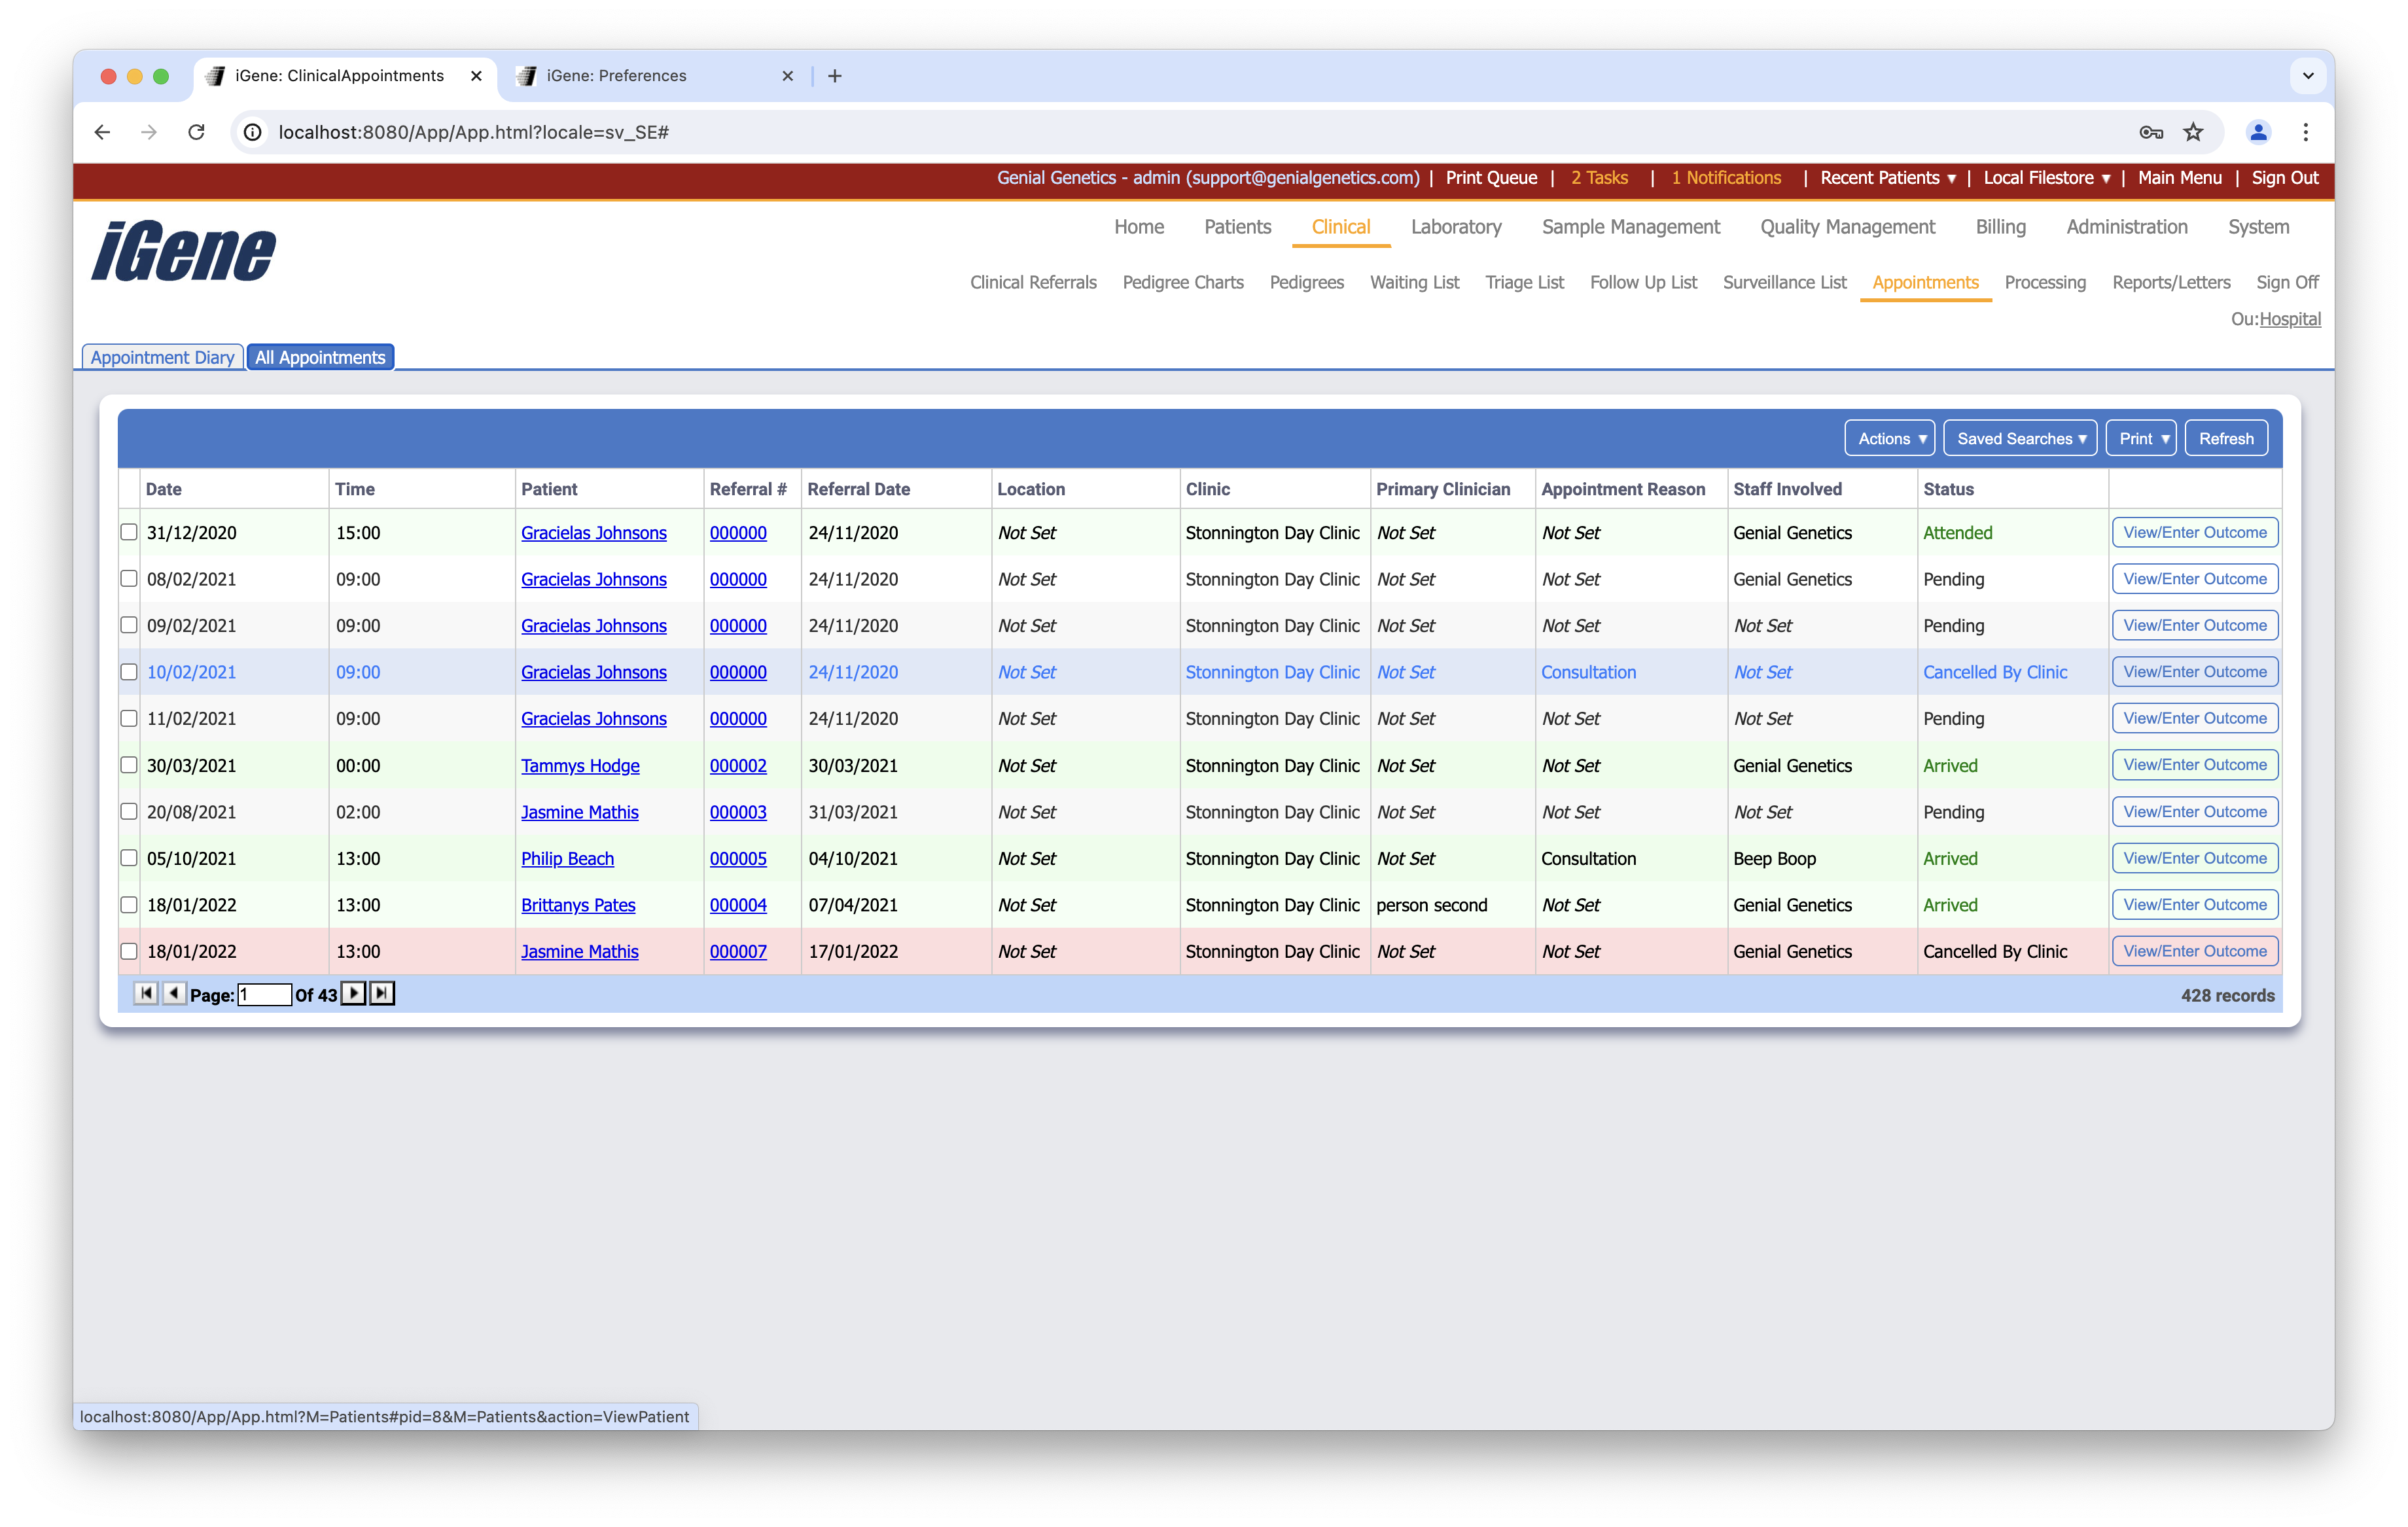This screenshot has height=1527, width=2408.
Task: Go to first page of appointments
Action: click(x=146, y=993)
